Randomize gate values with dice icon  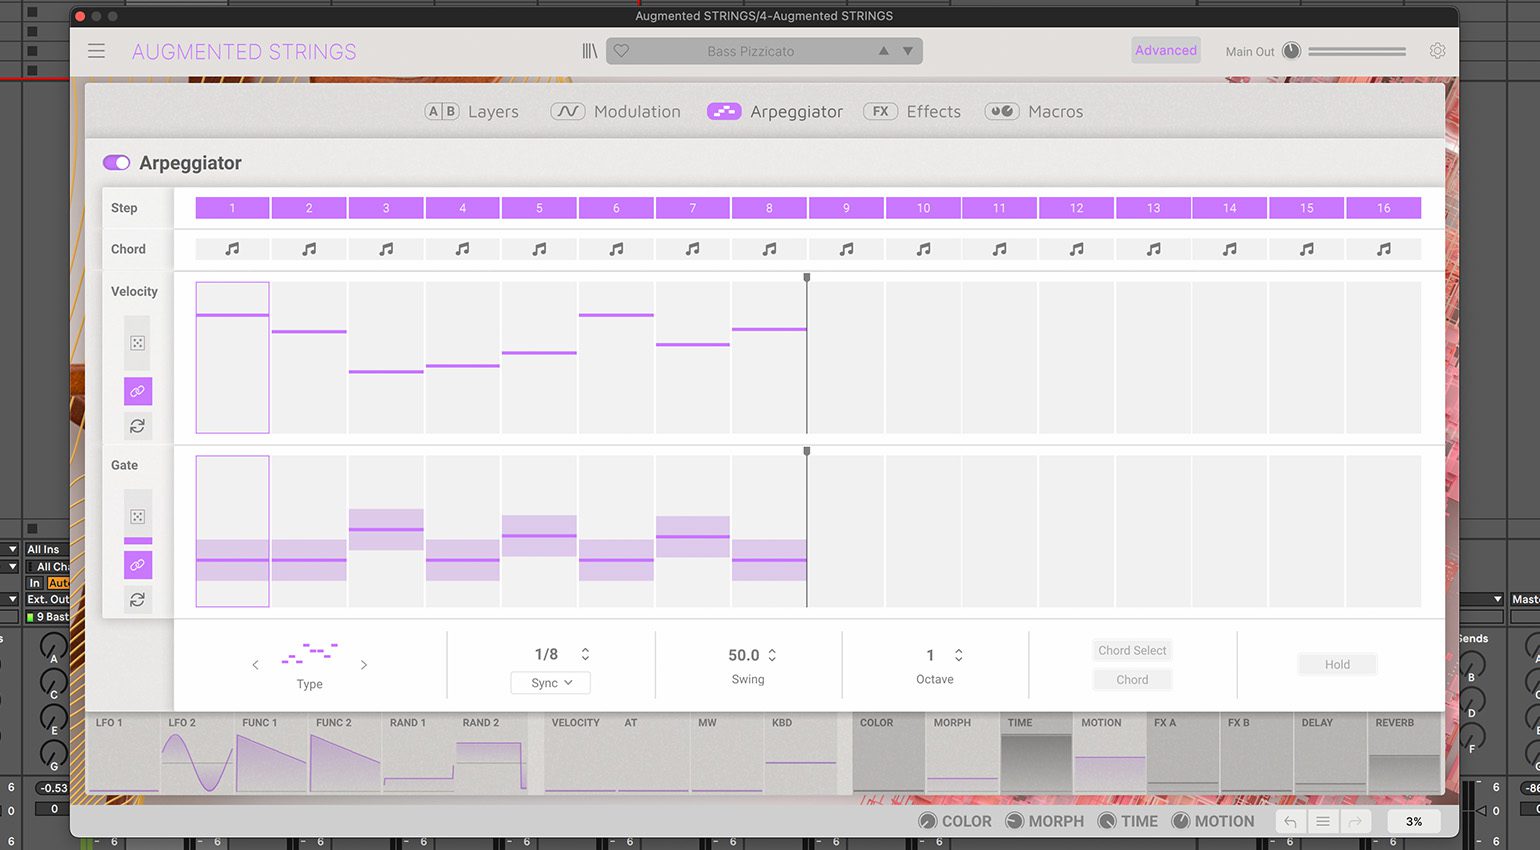138,517
